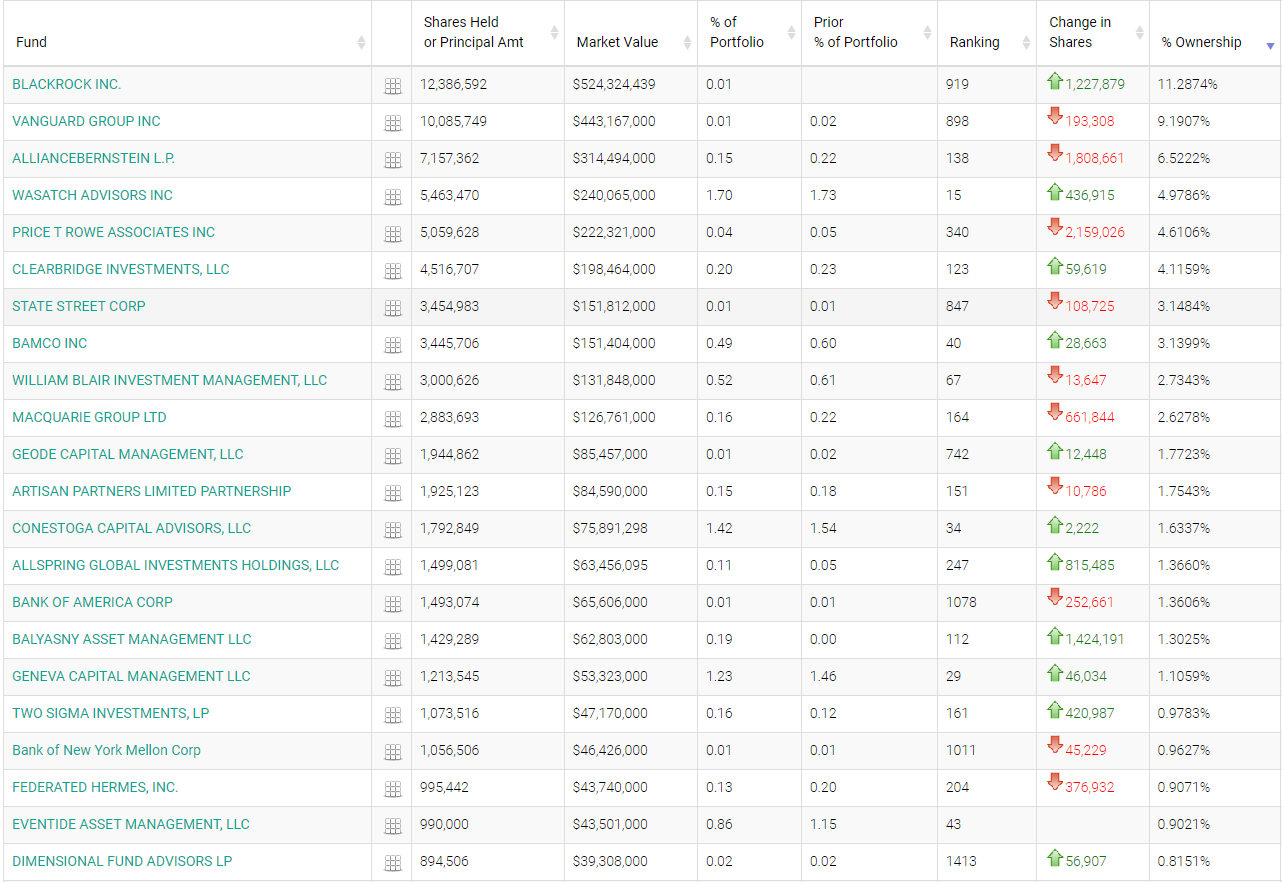Open CLEARBRIDGE INVESTMENTS, LLC link
This screenshot has width=1282, height=882.
pyautogui.click(x=121, y=269)
